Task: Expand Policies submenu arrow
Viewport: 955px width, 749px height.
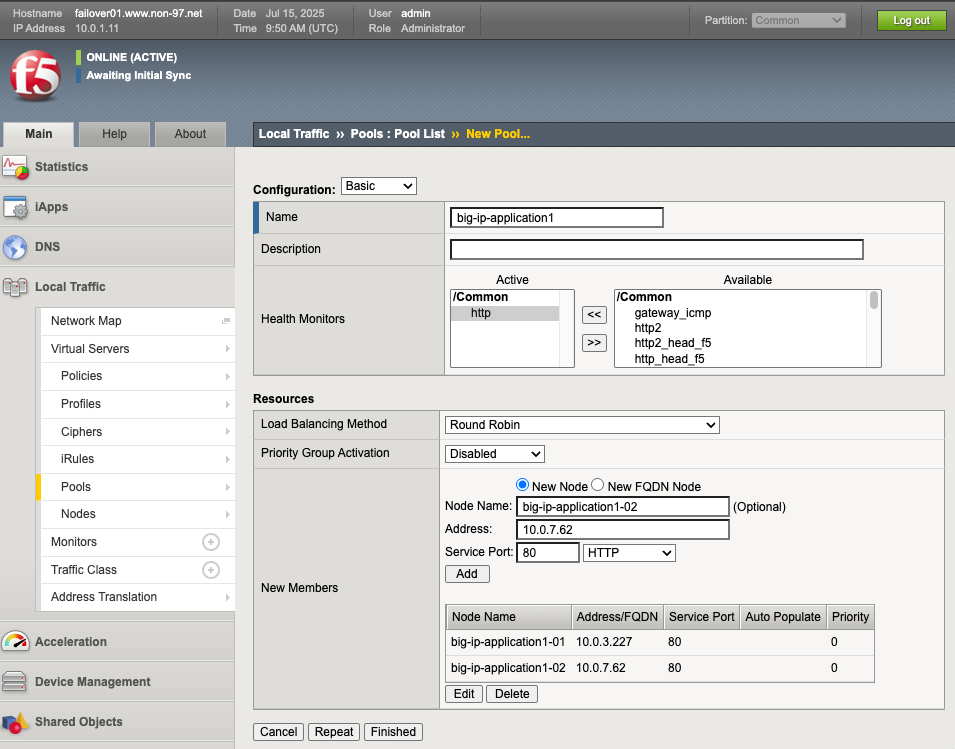Action: tap(227, 376)
